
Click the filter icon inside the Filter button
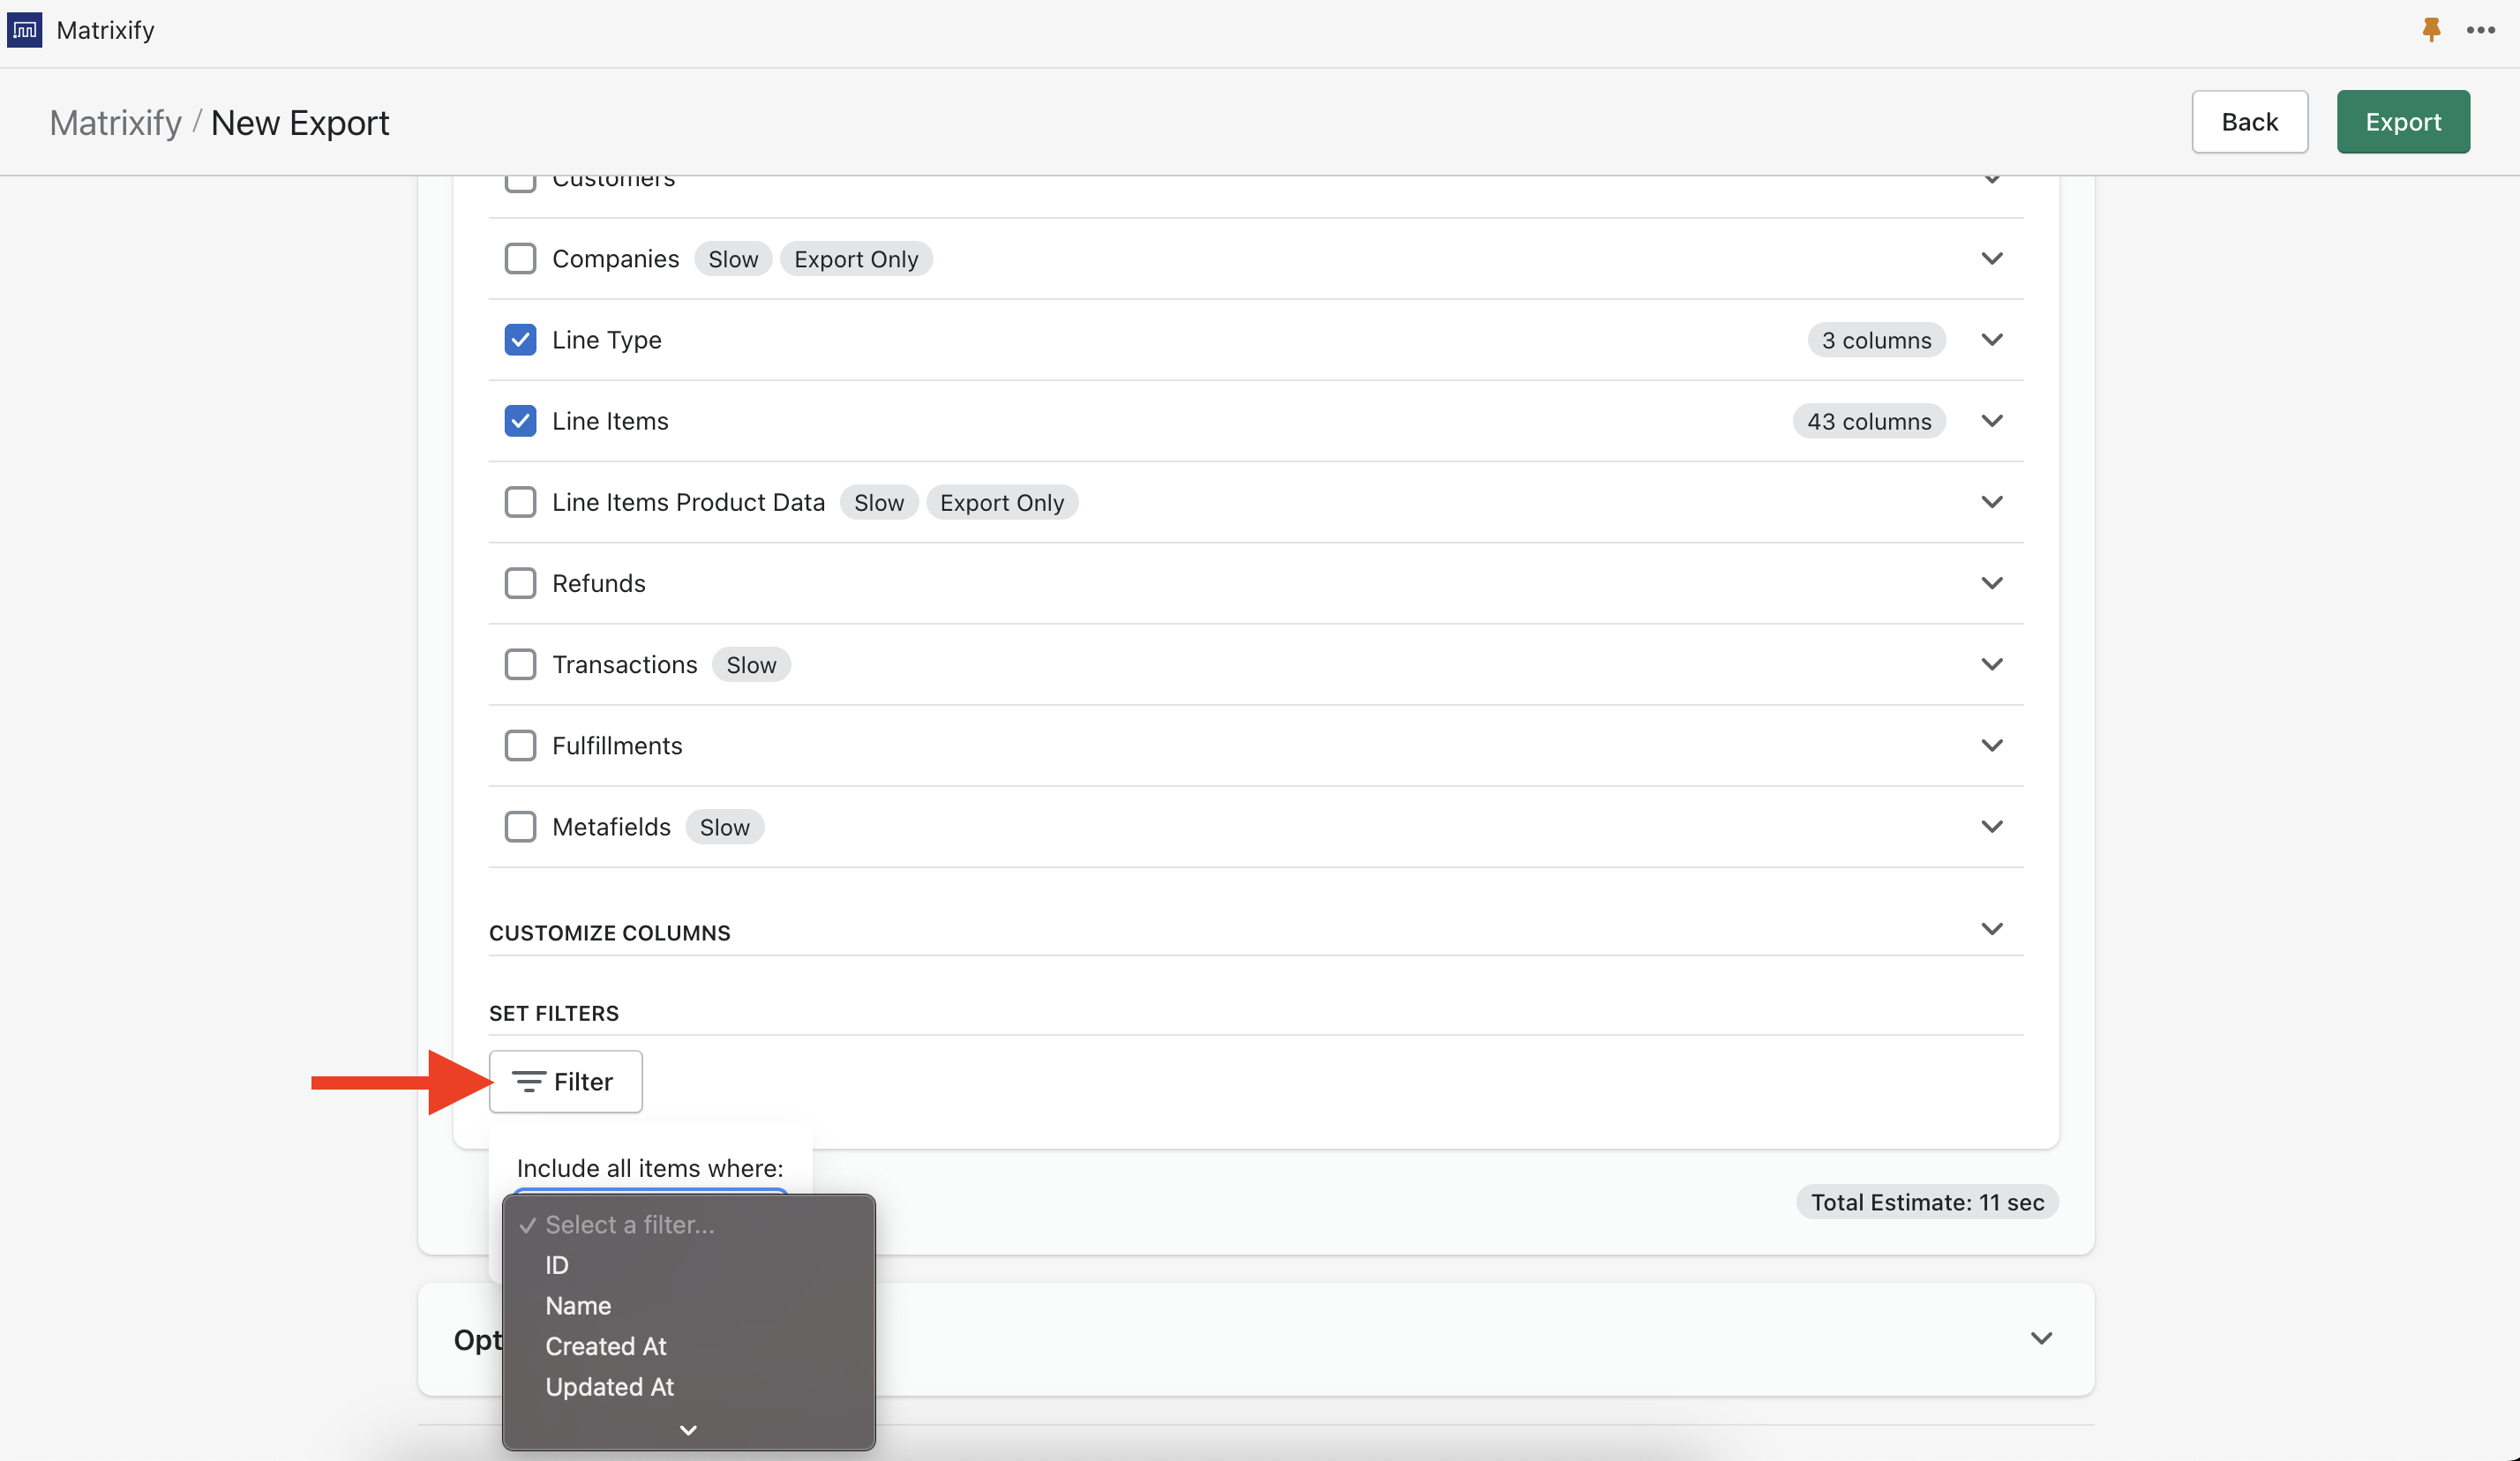[x=529, y=1082]
